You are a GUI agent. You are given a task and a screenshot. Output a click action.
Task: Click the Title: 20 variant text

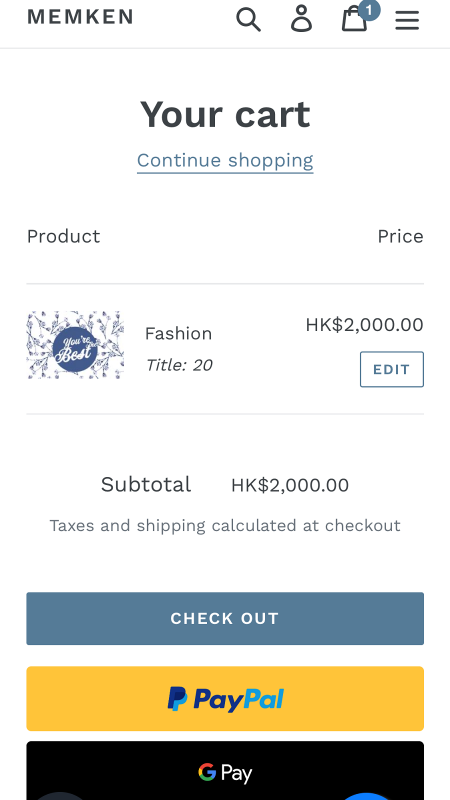tap(179, 365)
